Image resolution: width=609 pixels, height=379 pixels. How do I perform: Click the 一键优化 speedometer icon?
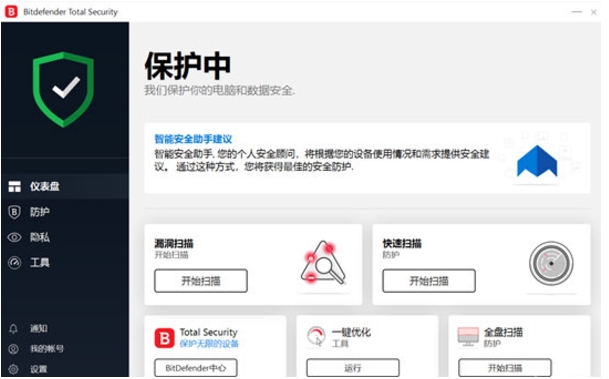pos(316,336)
